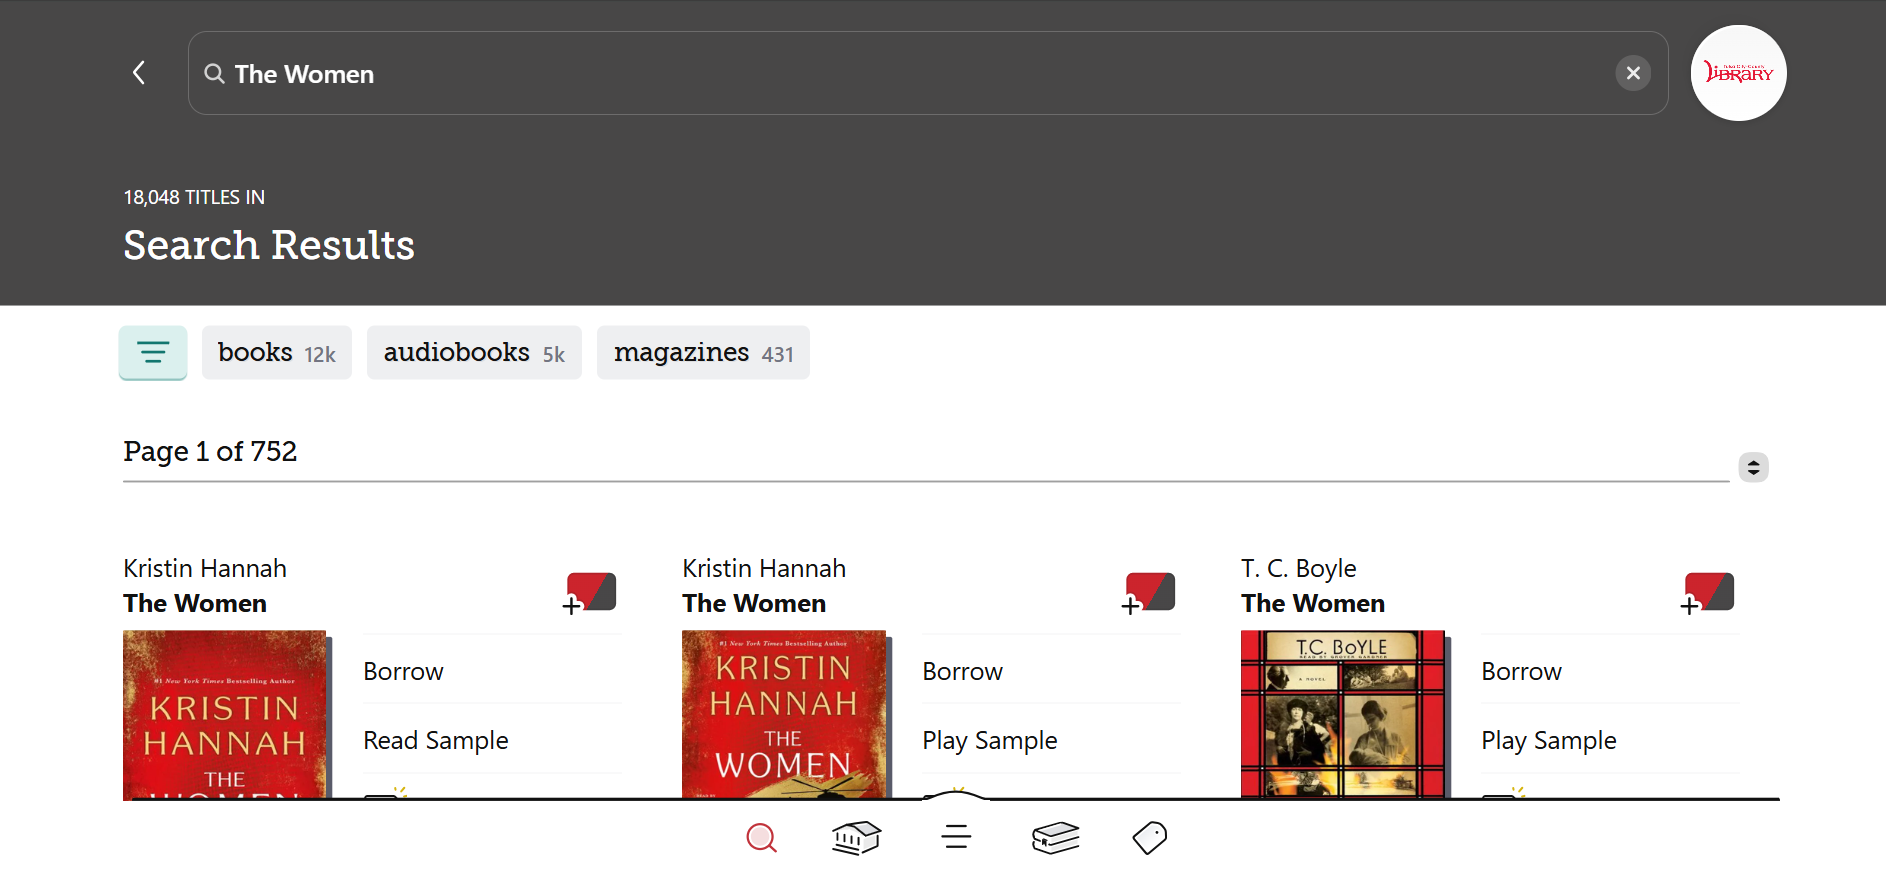Open the Tags icon in bottom bar
The image size is (1886, 881).
pos(1150,838)
